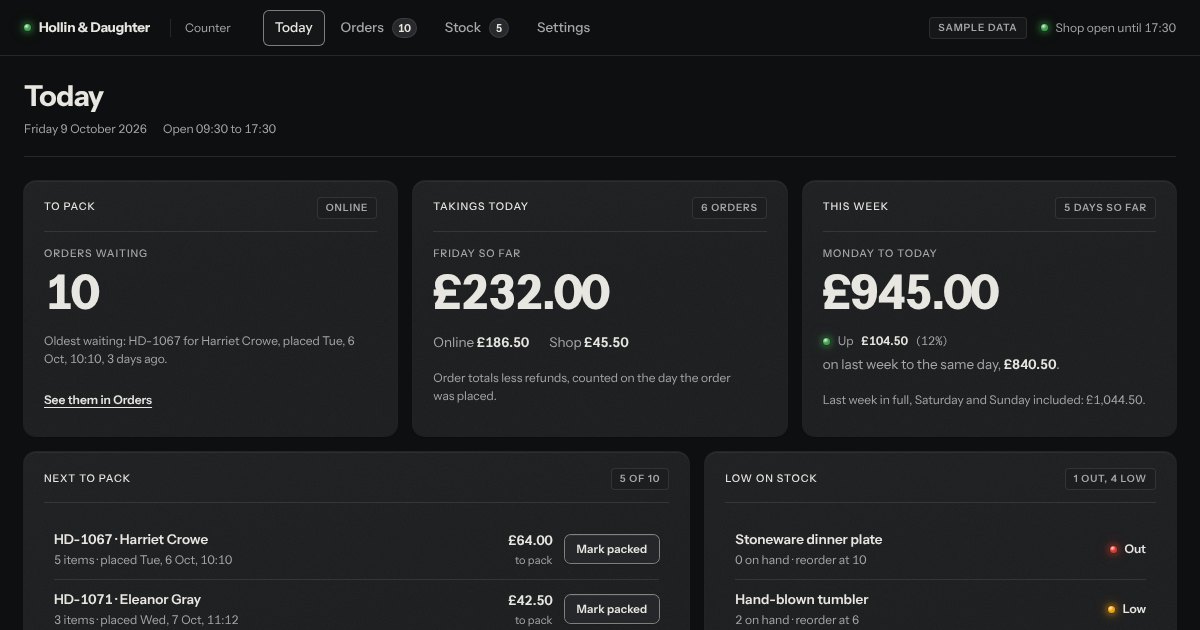The height and width of the screenshot is (630, 1200).
Task: Mark order HD-1067 as packed
Action: tap(612, 549)
